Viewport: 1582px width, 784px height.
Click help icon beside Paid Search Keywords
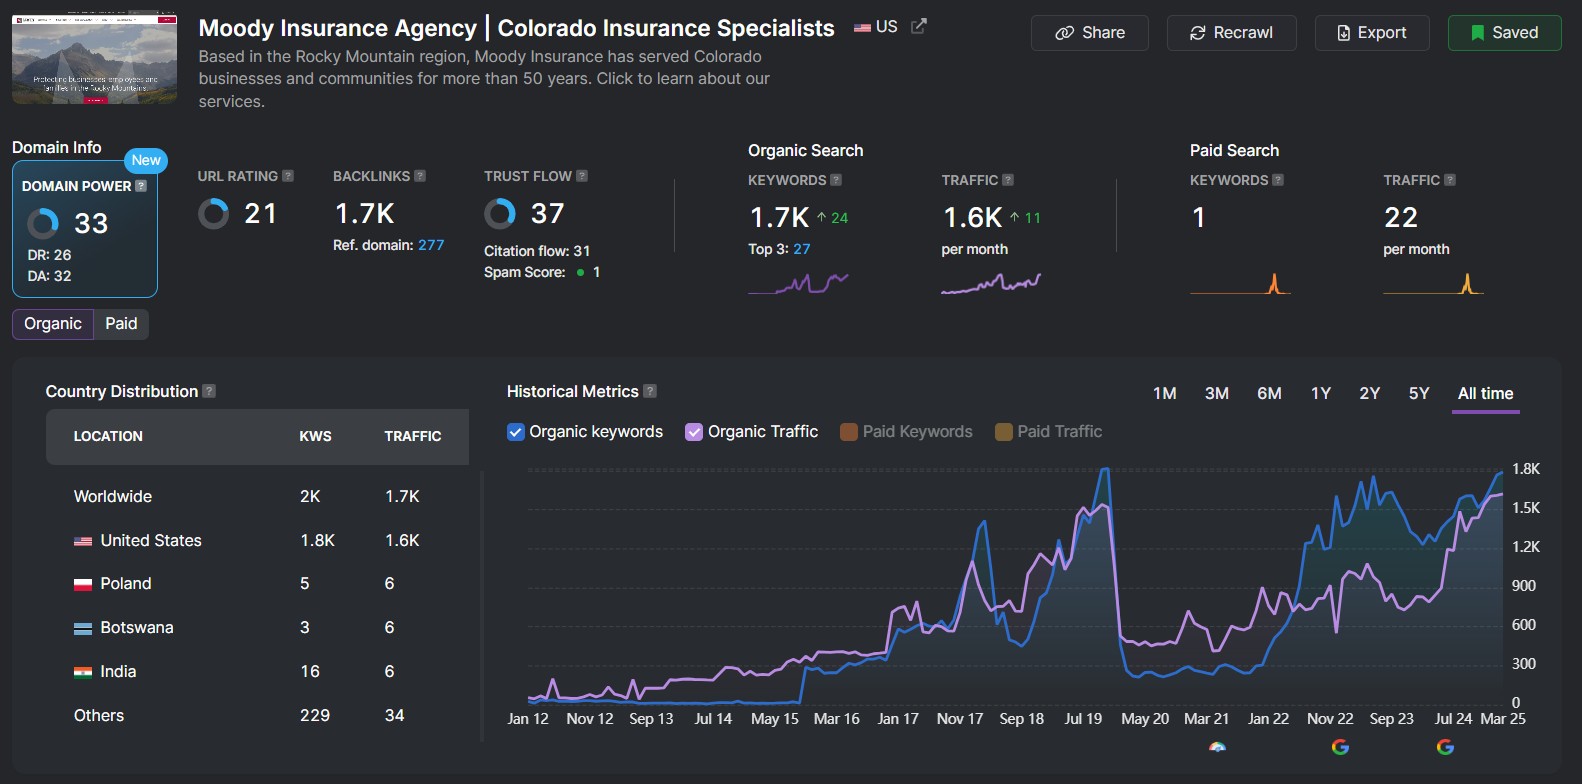click(x=1278, y=180)
